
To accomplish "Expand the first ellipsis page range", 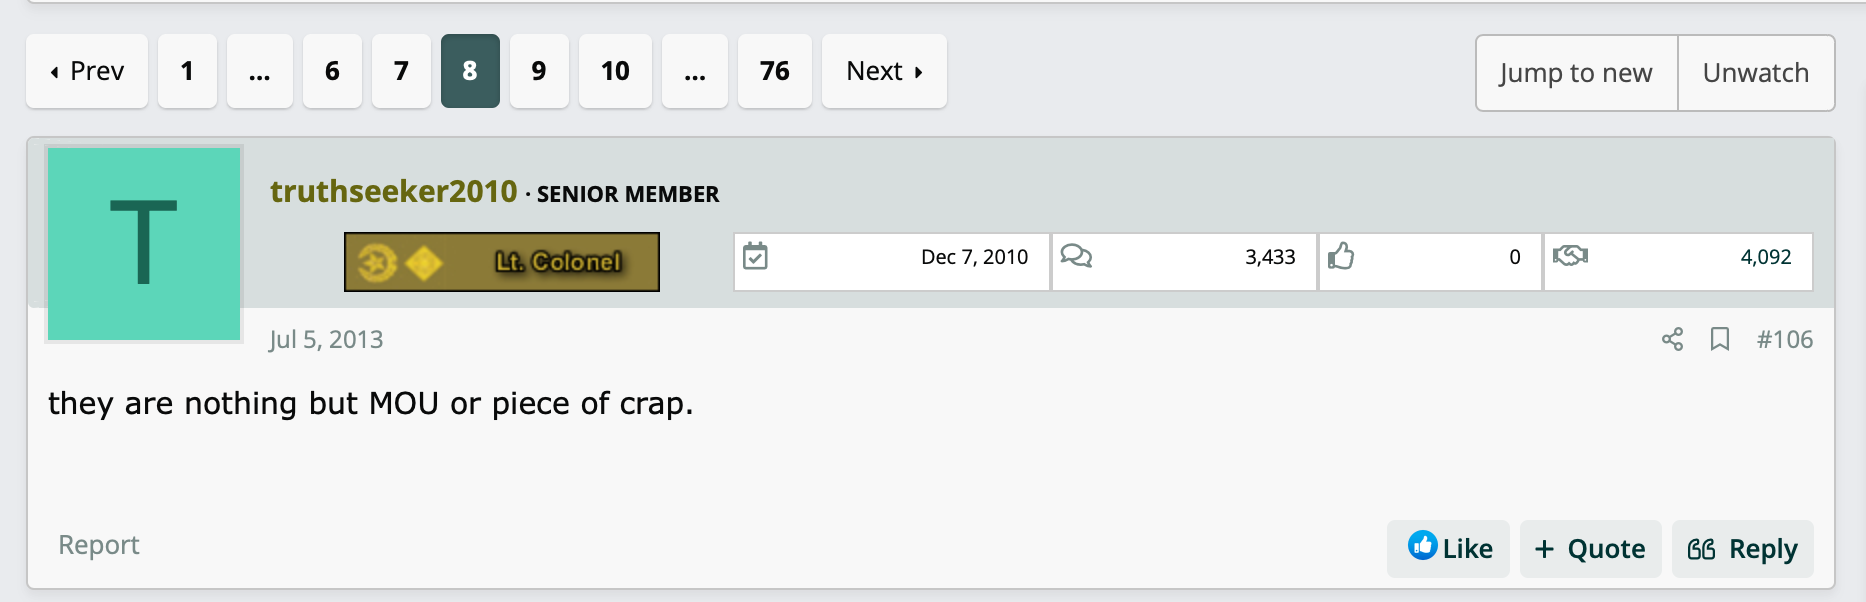I will tap(260, 71).
